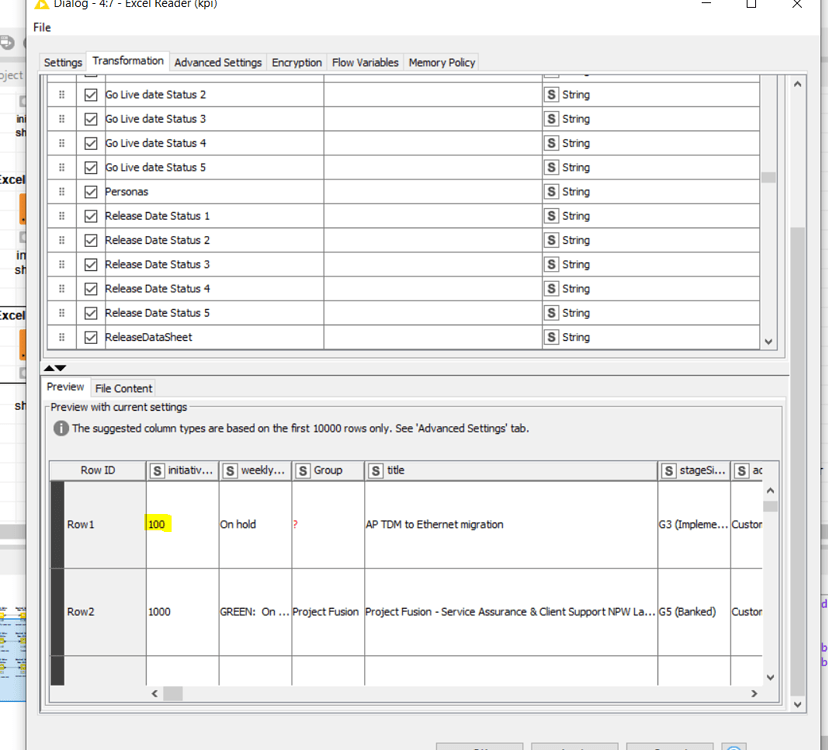Click the drag handle beside Release Date Status 5

tap(62, 312)
